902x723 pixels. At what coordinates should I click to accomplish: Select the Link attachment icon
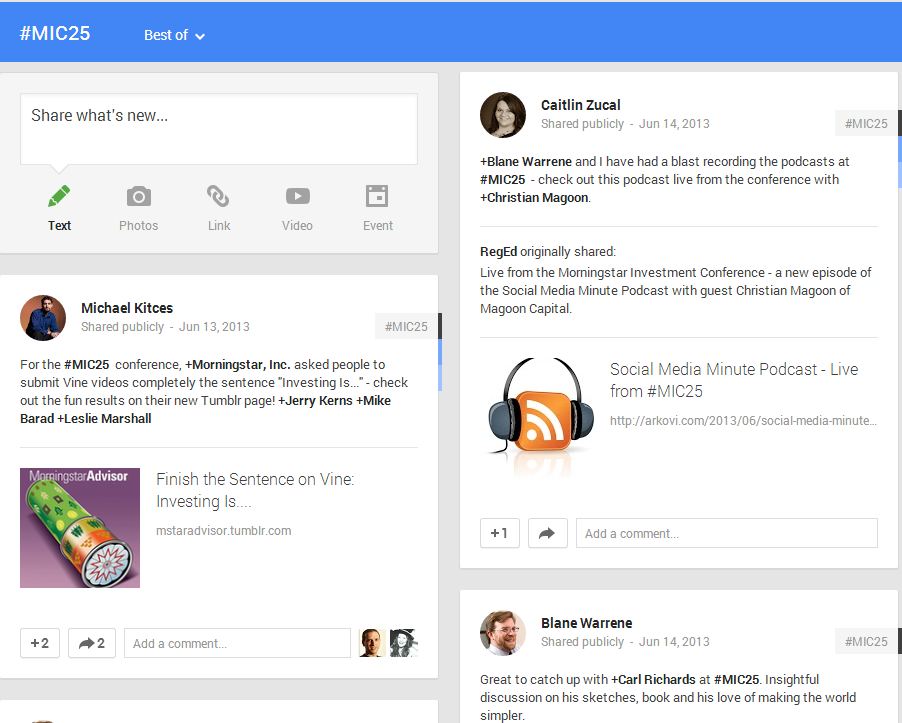pyautogui.click(x=218, y=196)
